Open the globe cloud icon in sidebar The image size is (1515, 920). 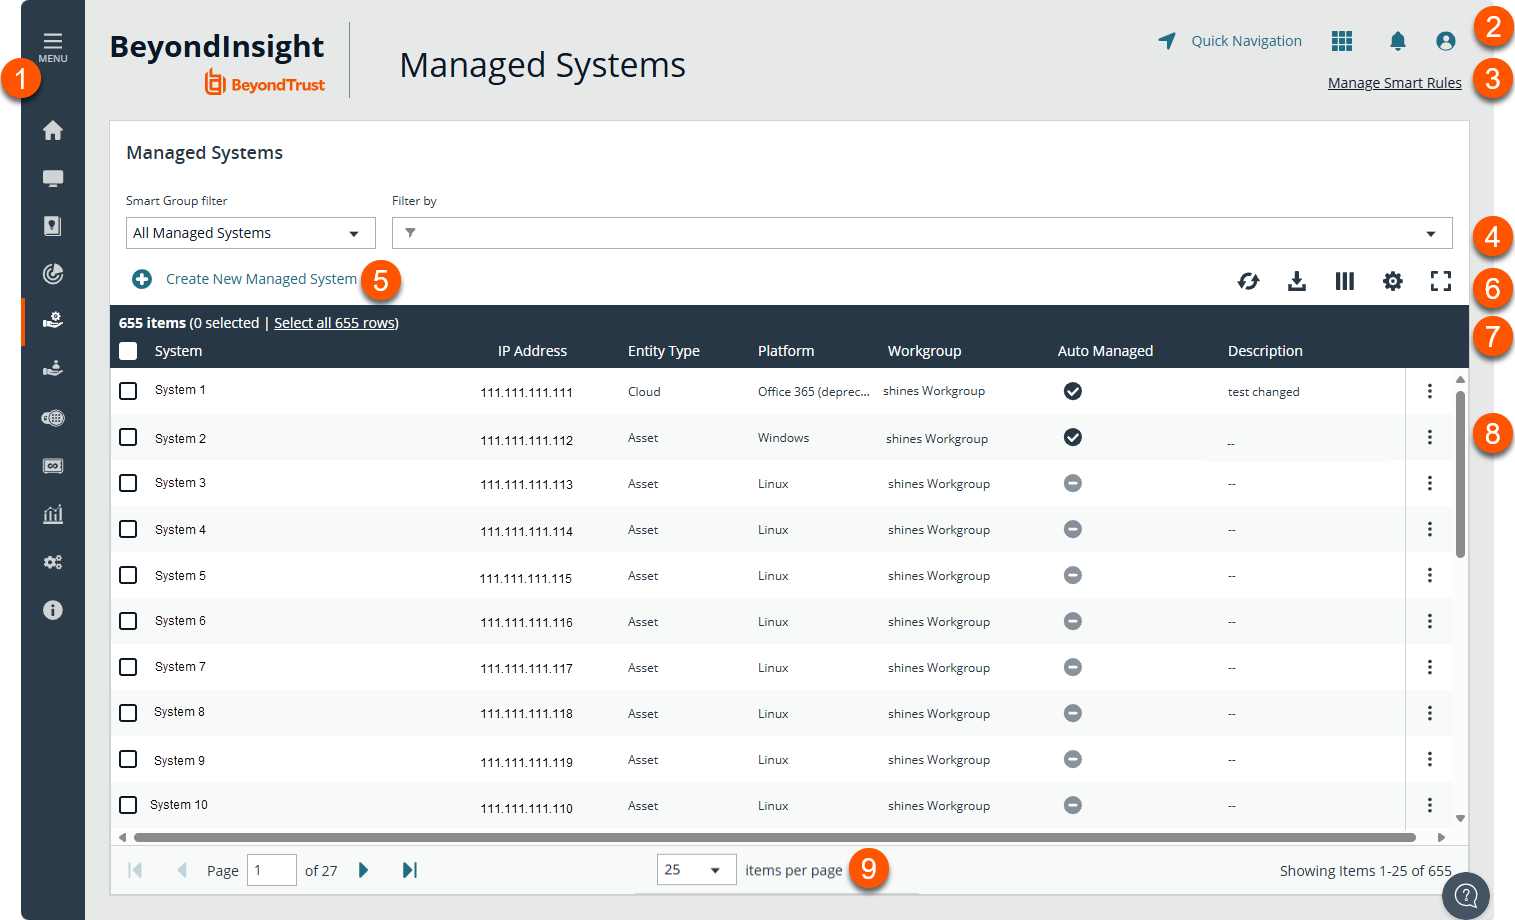(x=53, y=418)
